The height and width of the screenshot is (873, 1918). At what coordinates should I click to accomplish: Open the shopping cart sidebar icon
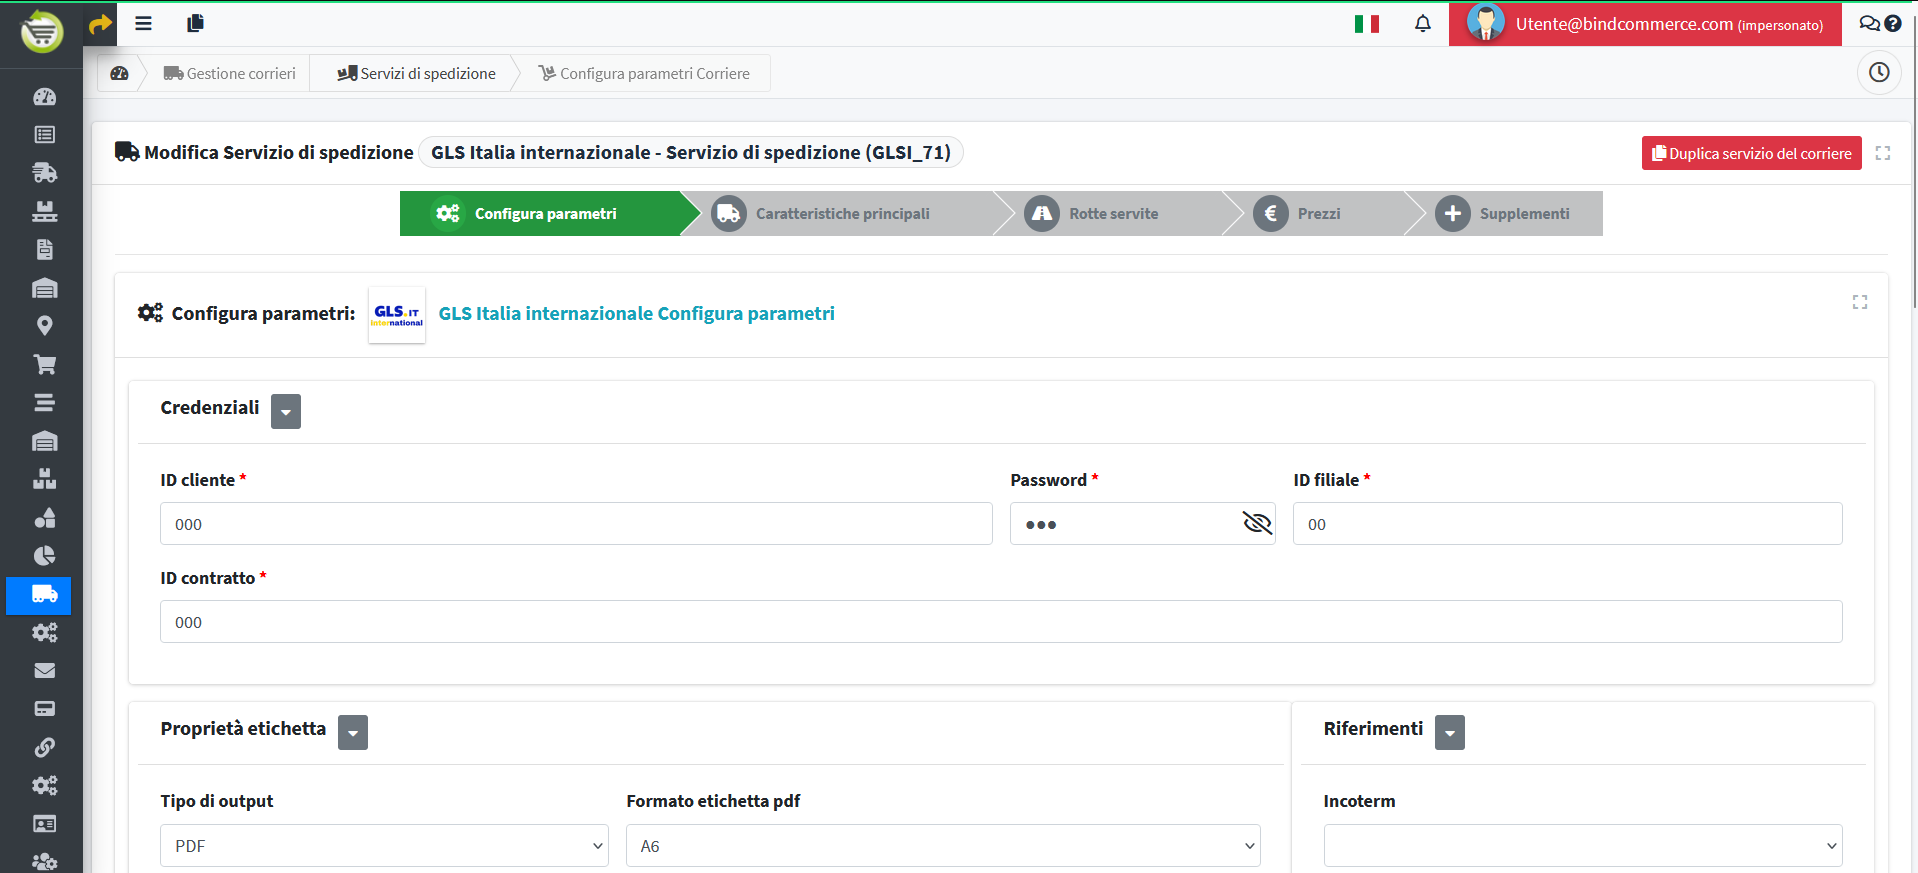click(45, 364)
